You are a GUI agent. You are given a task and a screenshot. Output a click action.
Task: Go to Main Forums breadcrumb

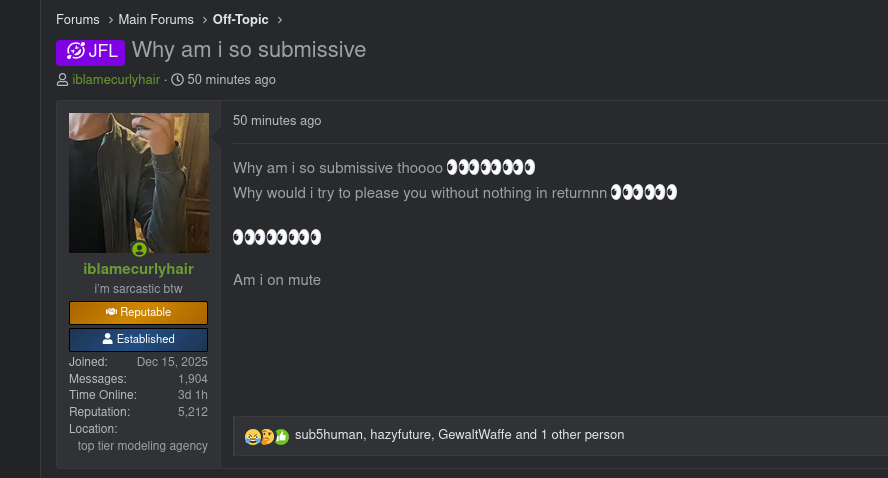156,19
